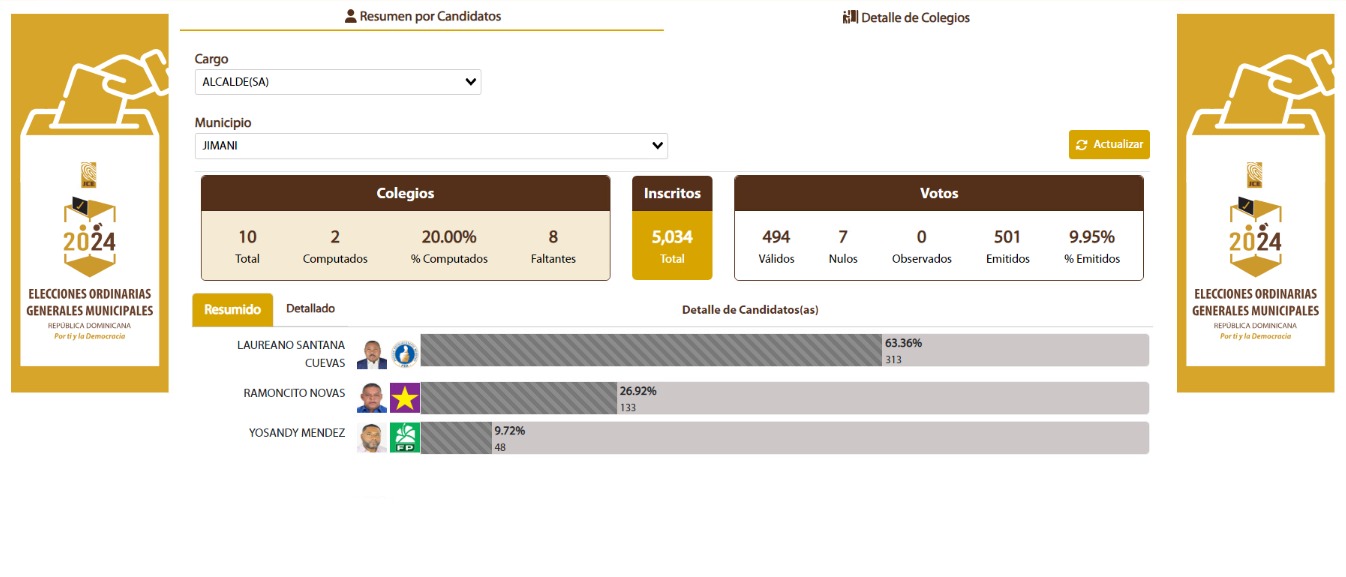Image resolution: width=1346 pixels, height=577 pixels.
Task: Select the Resumen por Candidatos tab
Action: click(x=422, y=16)
